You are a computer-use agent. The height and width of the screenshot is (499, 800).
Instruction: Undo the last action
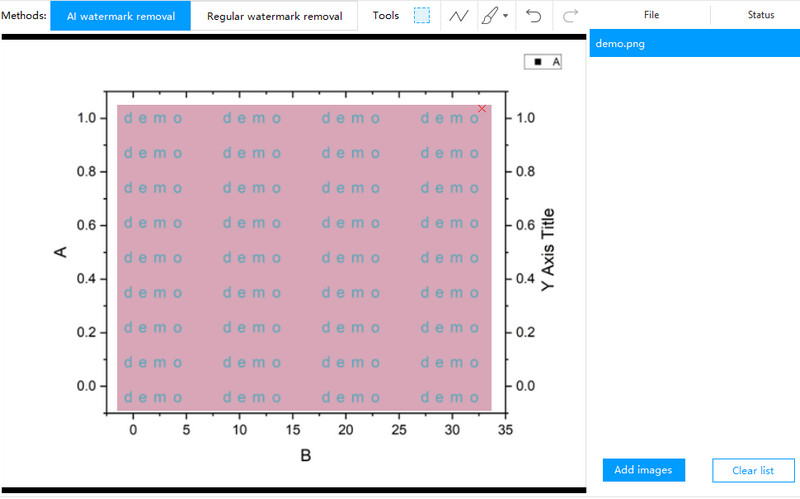[x=534, y=16]
